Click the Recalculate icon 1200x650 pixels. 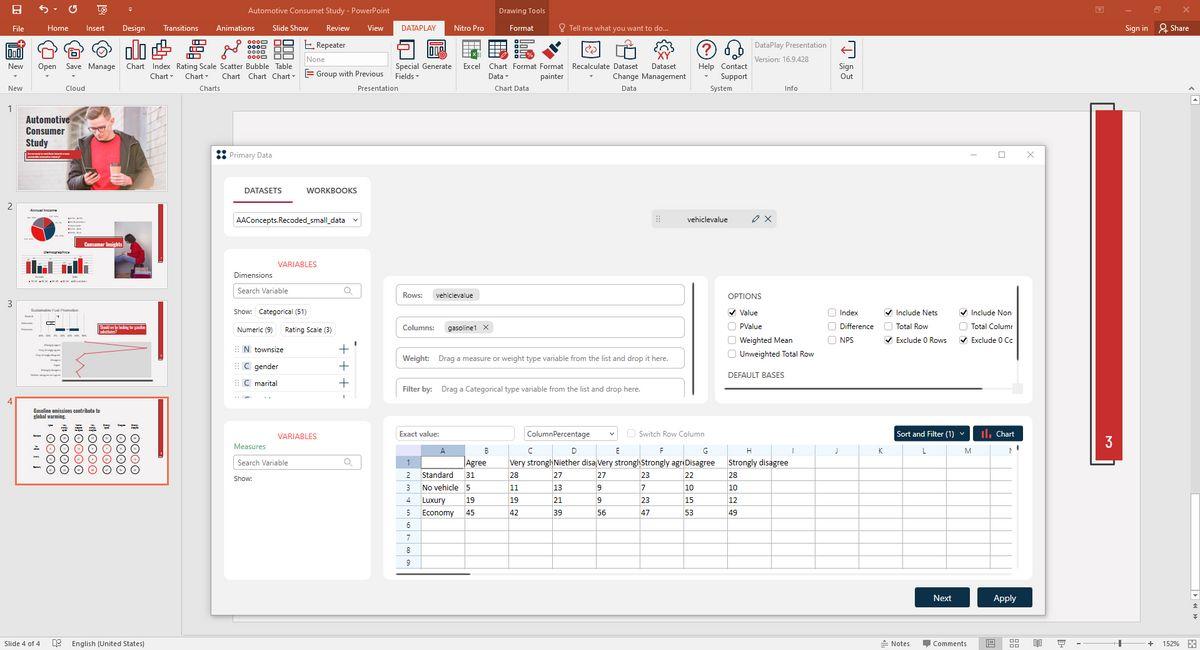tap(590, 52)
